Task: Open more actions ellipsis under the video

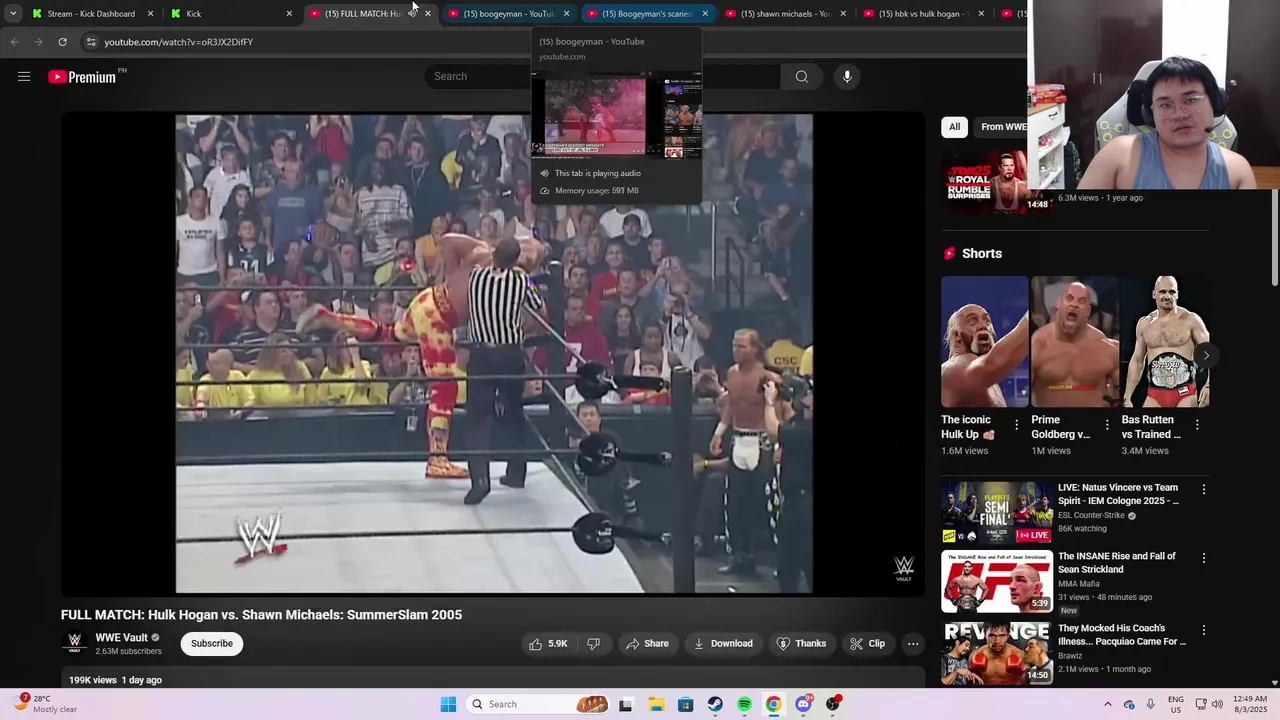Action: [913, 644]
